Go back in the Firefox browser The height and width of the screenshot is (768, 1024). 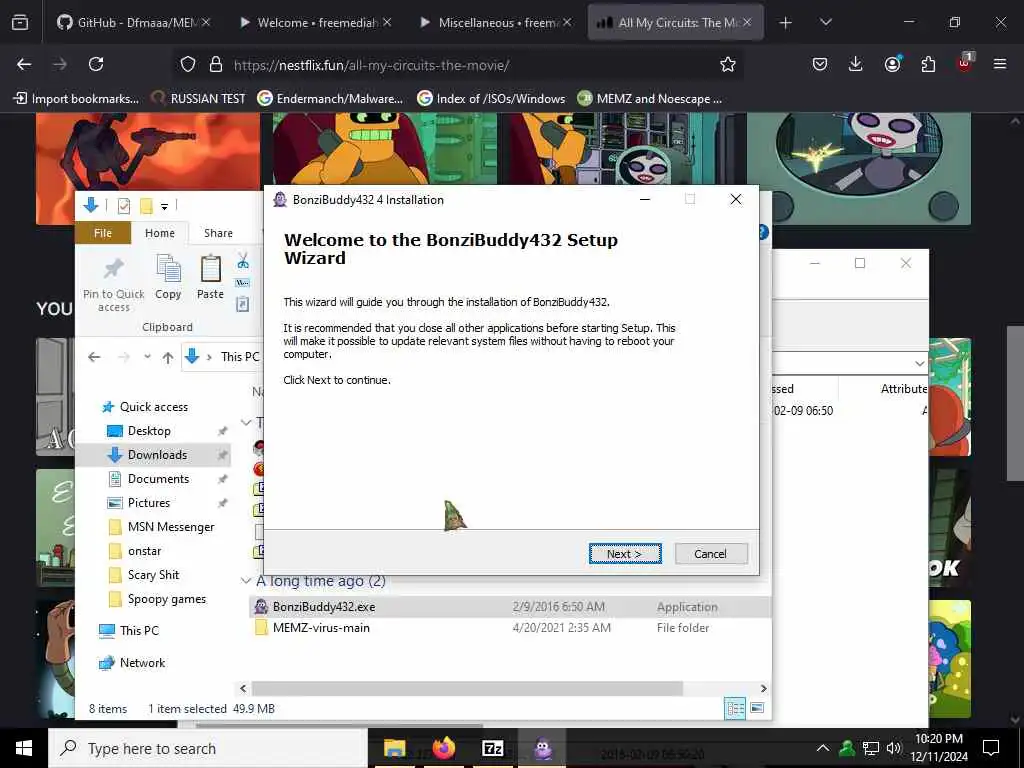[24, 64]
